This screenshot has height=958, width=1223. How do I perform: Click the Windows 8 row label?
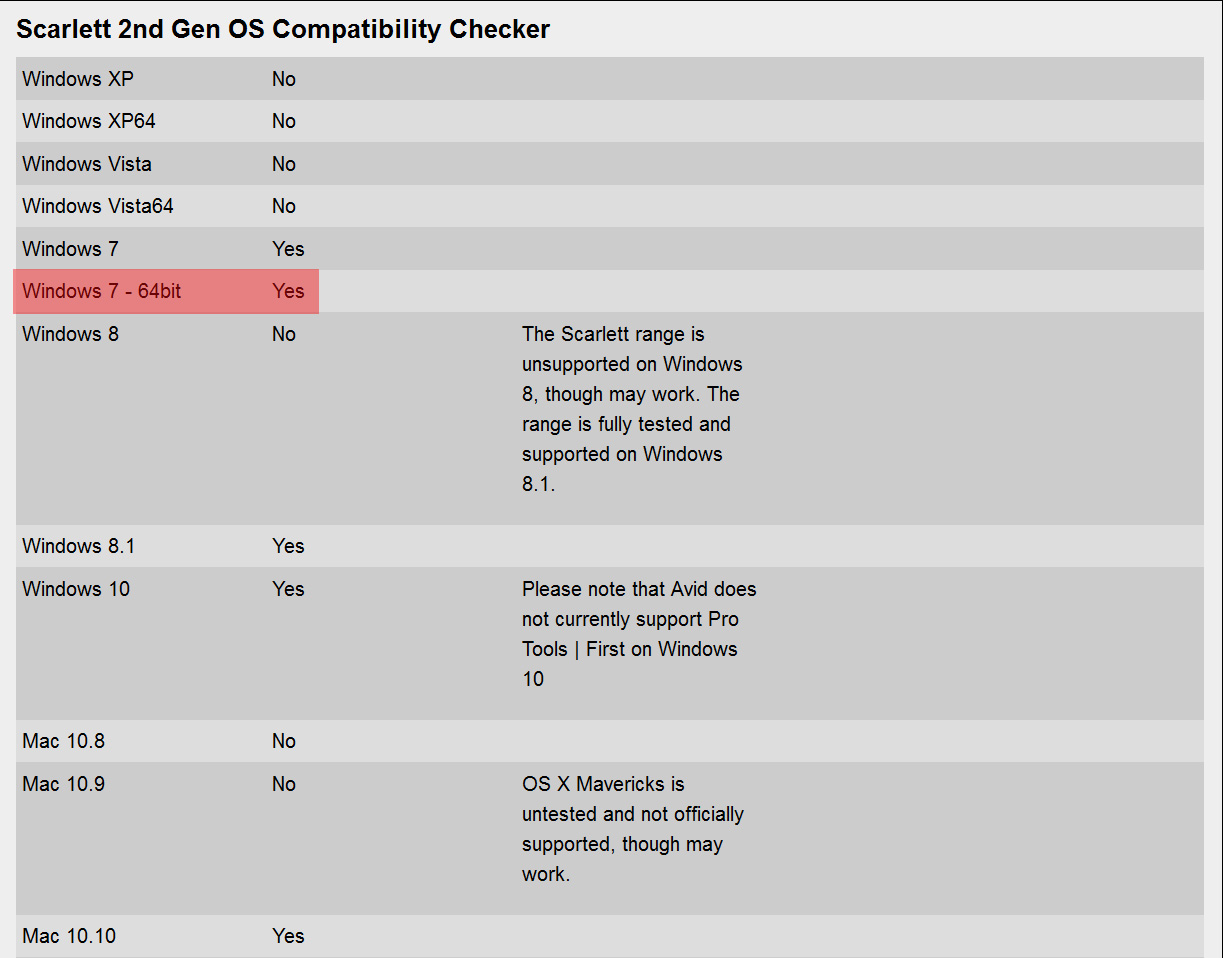point(70,334)
